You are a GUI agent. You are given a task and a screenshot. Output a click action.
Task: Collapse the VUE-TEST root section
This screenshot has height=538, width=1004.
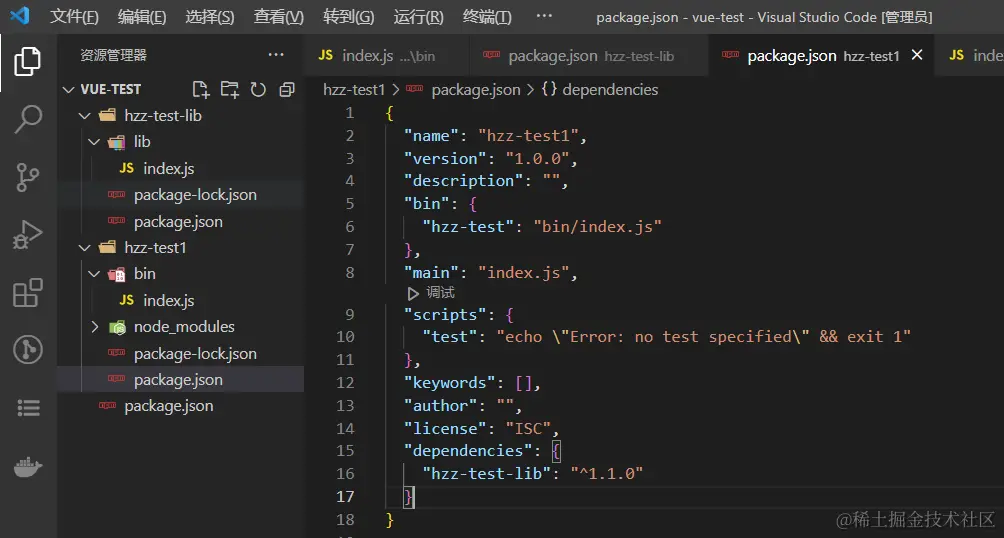69,90
